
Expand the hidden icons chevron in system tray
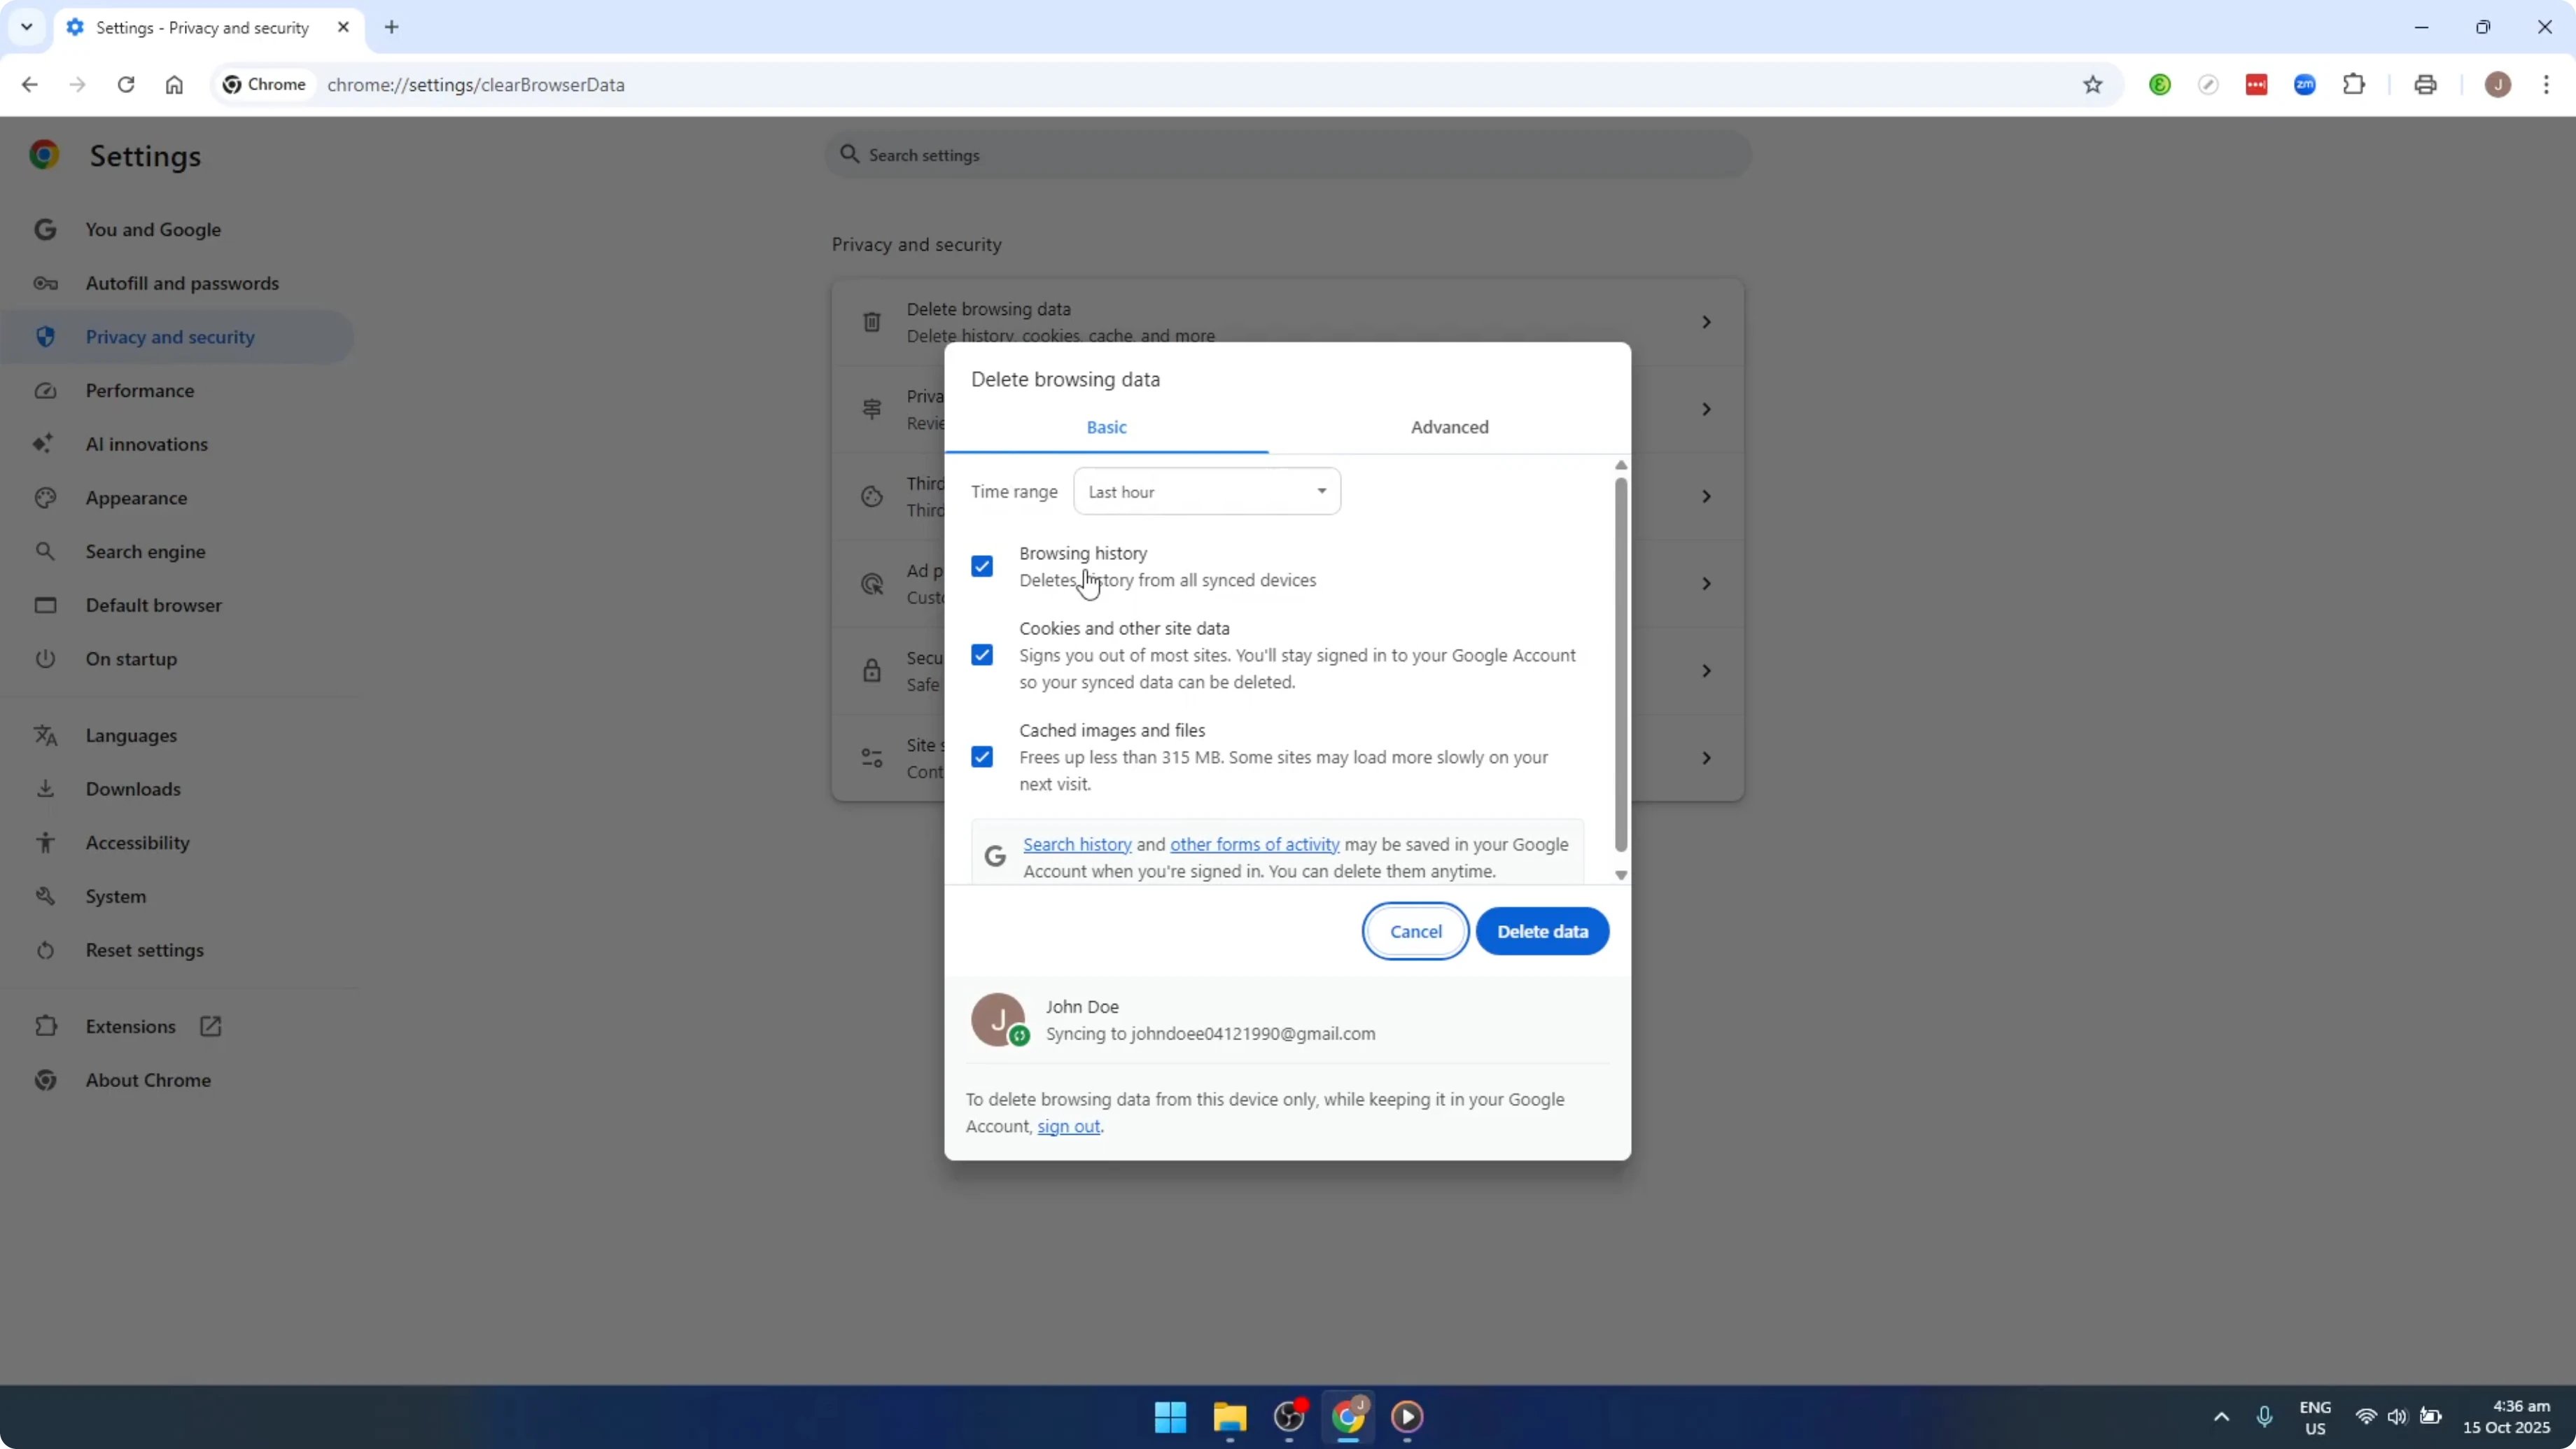point(2220,1417)
